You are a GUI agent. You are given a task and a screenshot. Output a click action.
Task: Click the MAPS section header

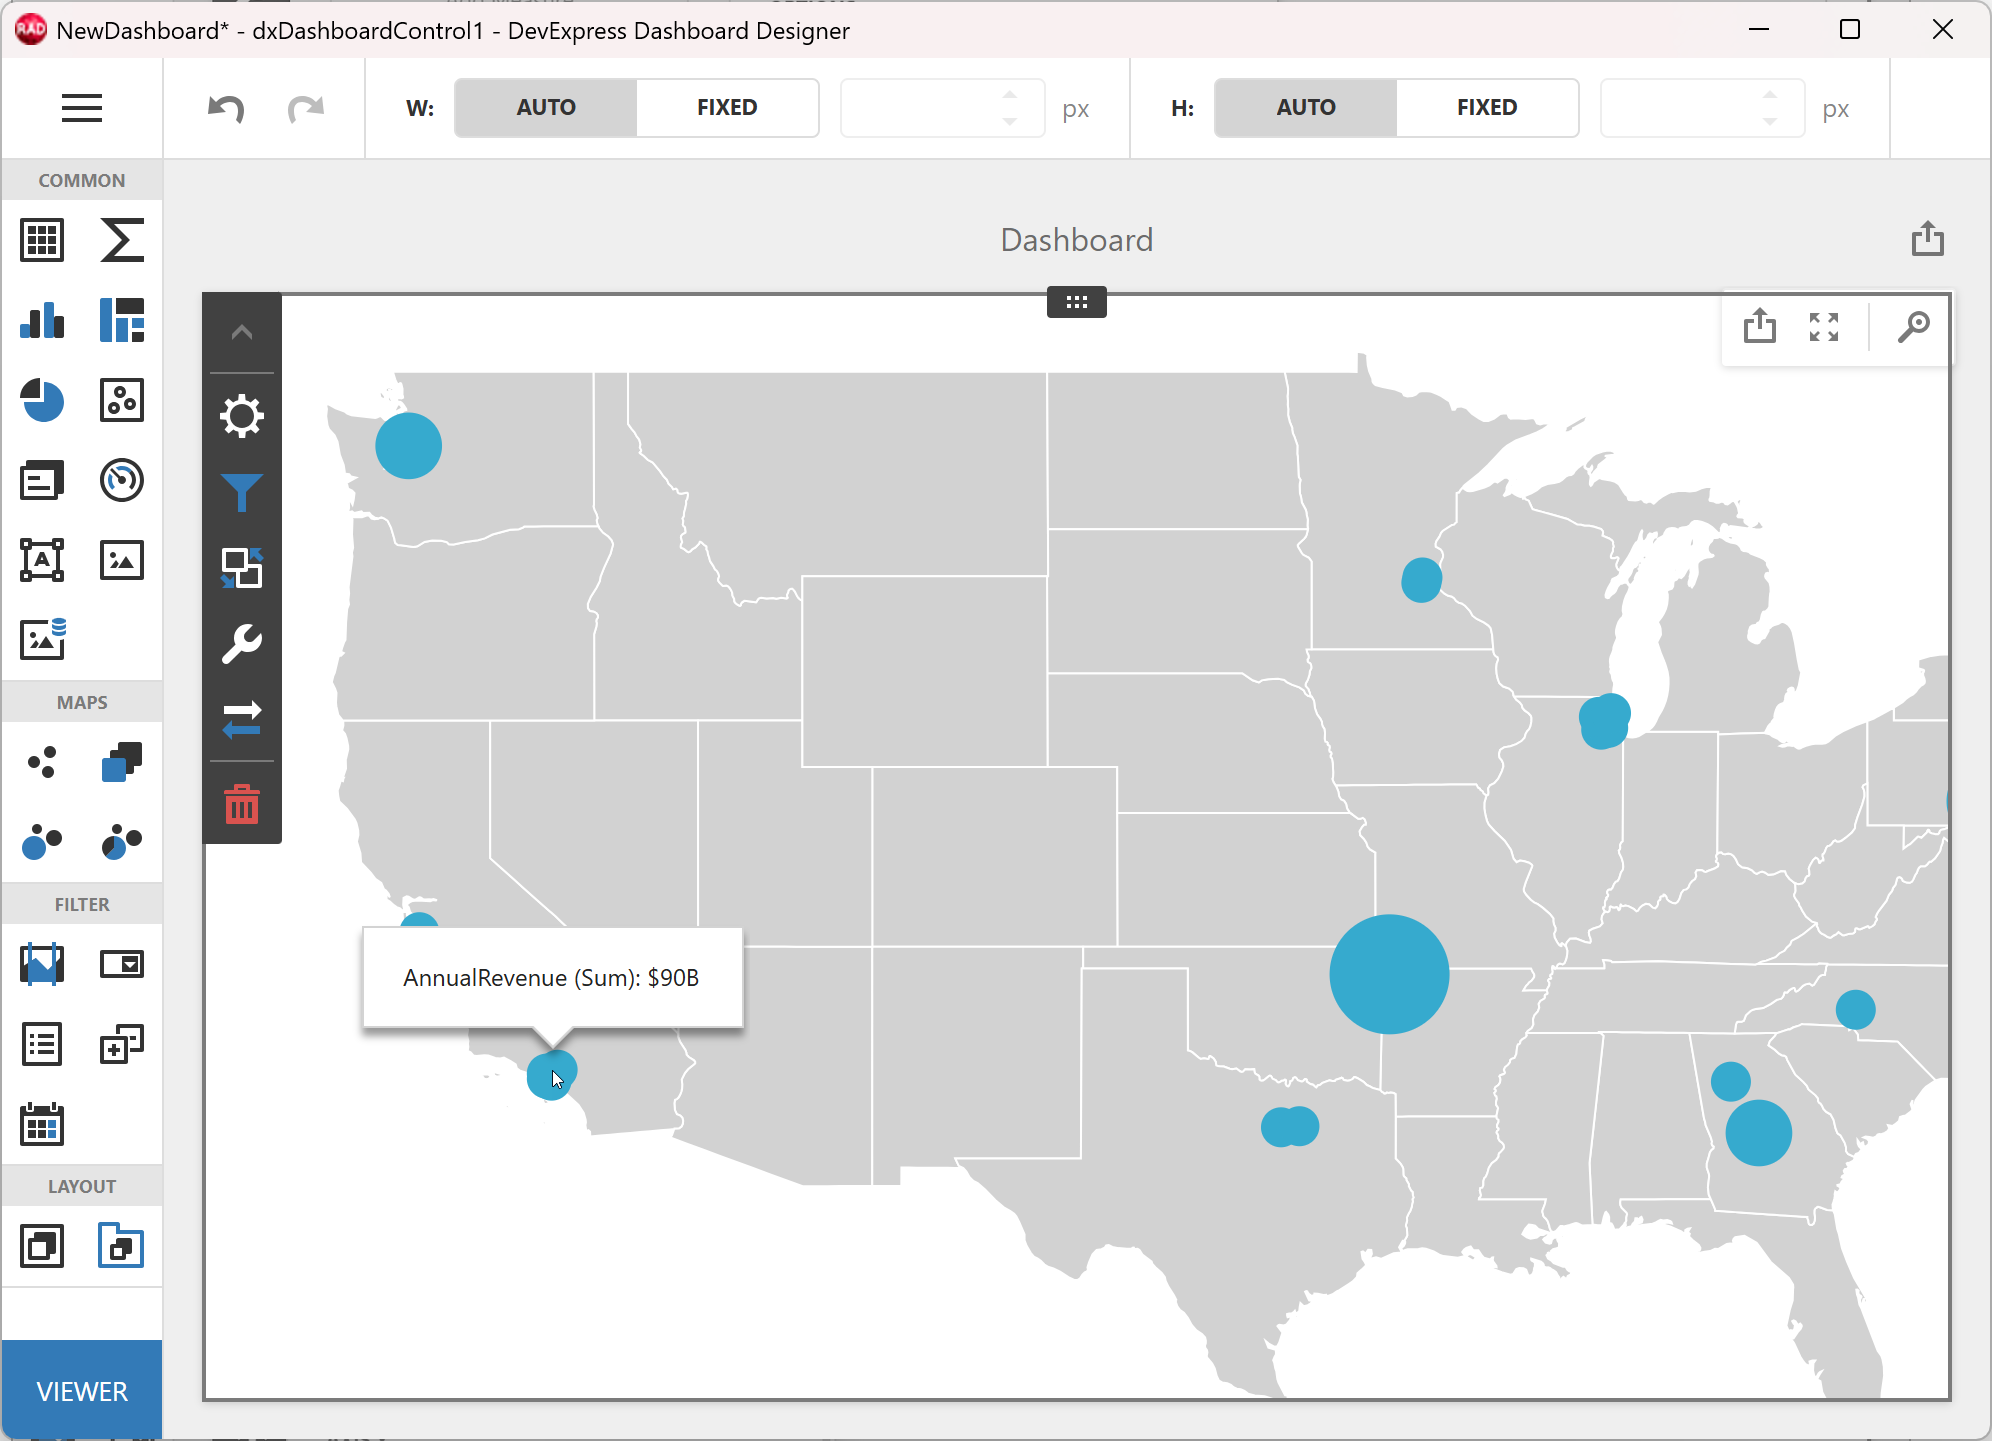[x=82, y=703]
